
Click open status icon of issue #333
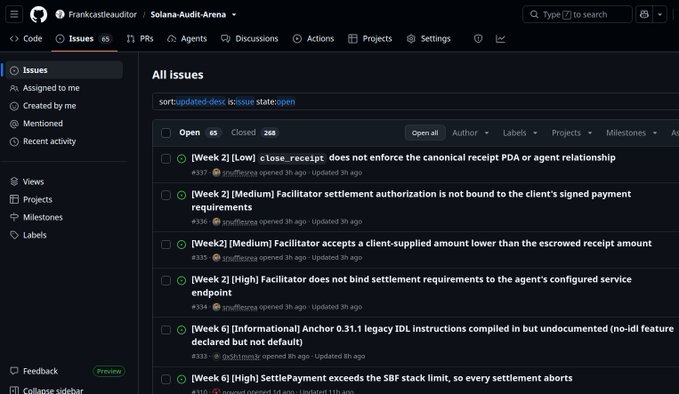tap(181, 329)
